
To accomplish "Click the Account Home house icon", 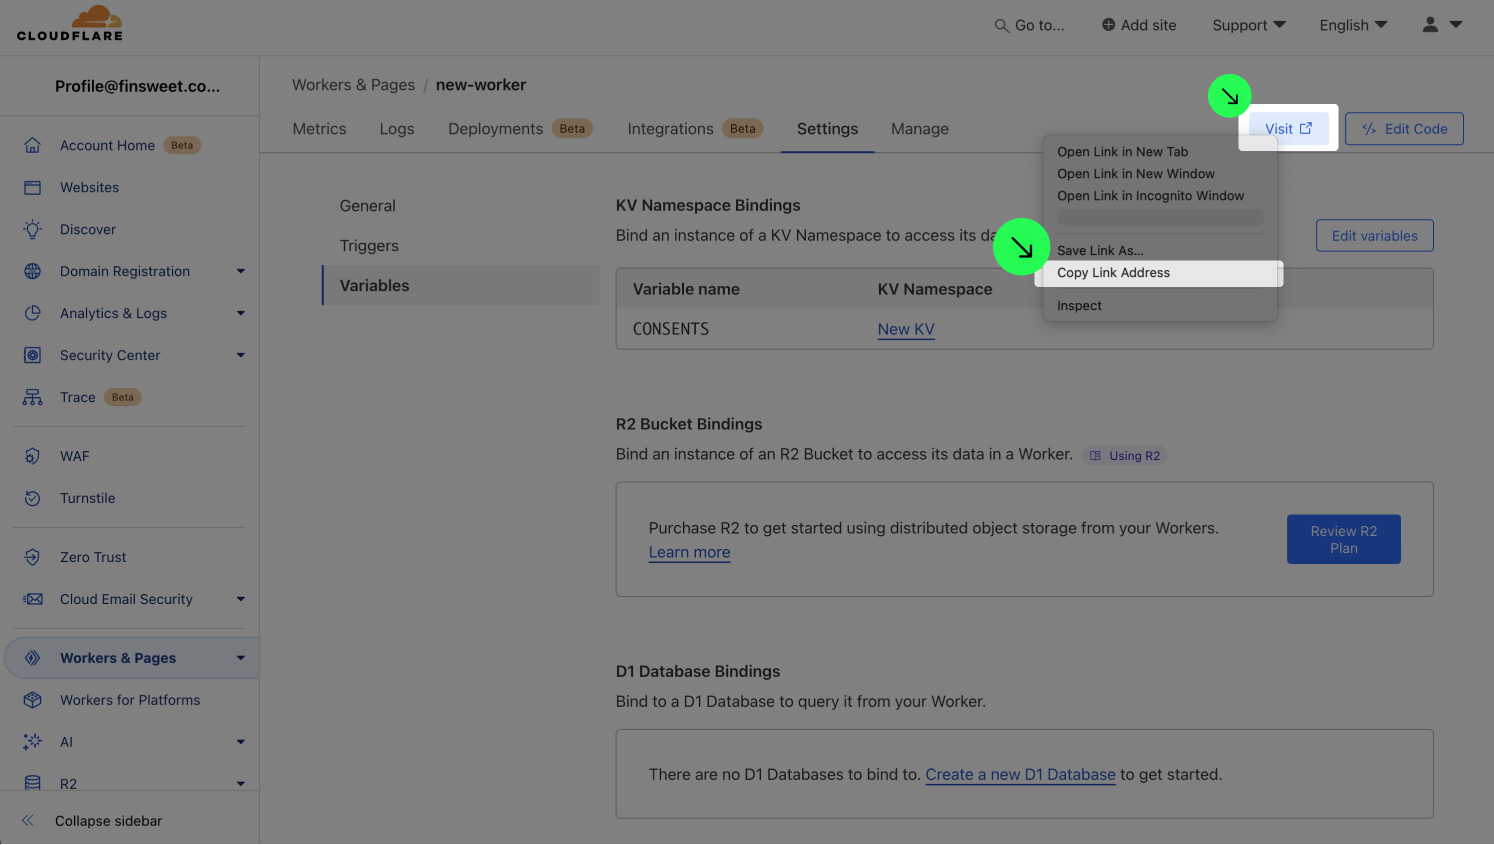I will click(33, 145).
